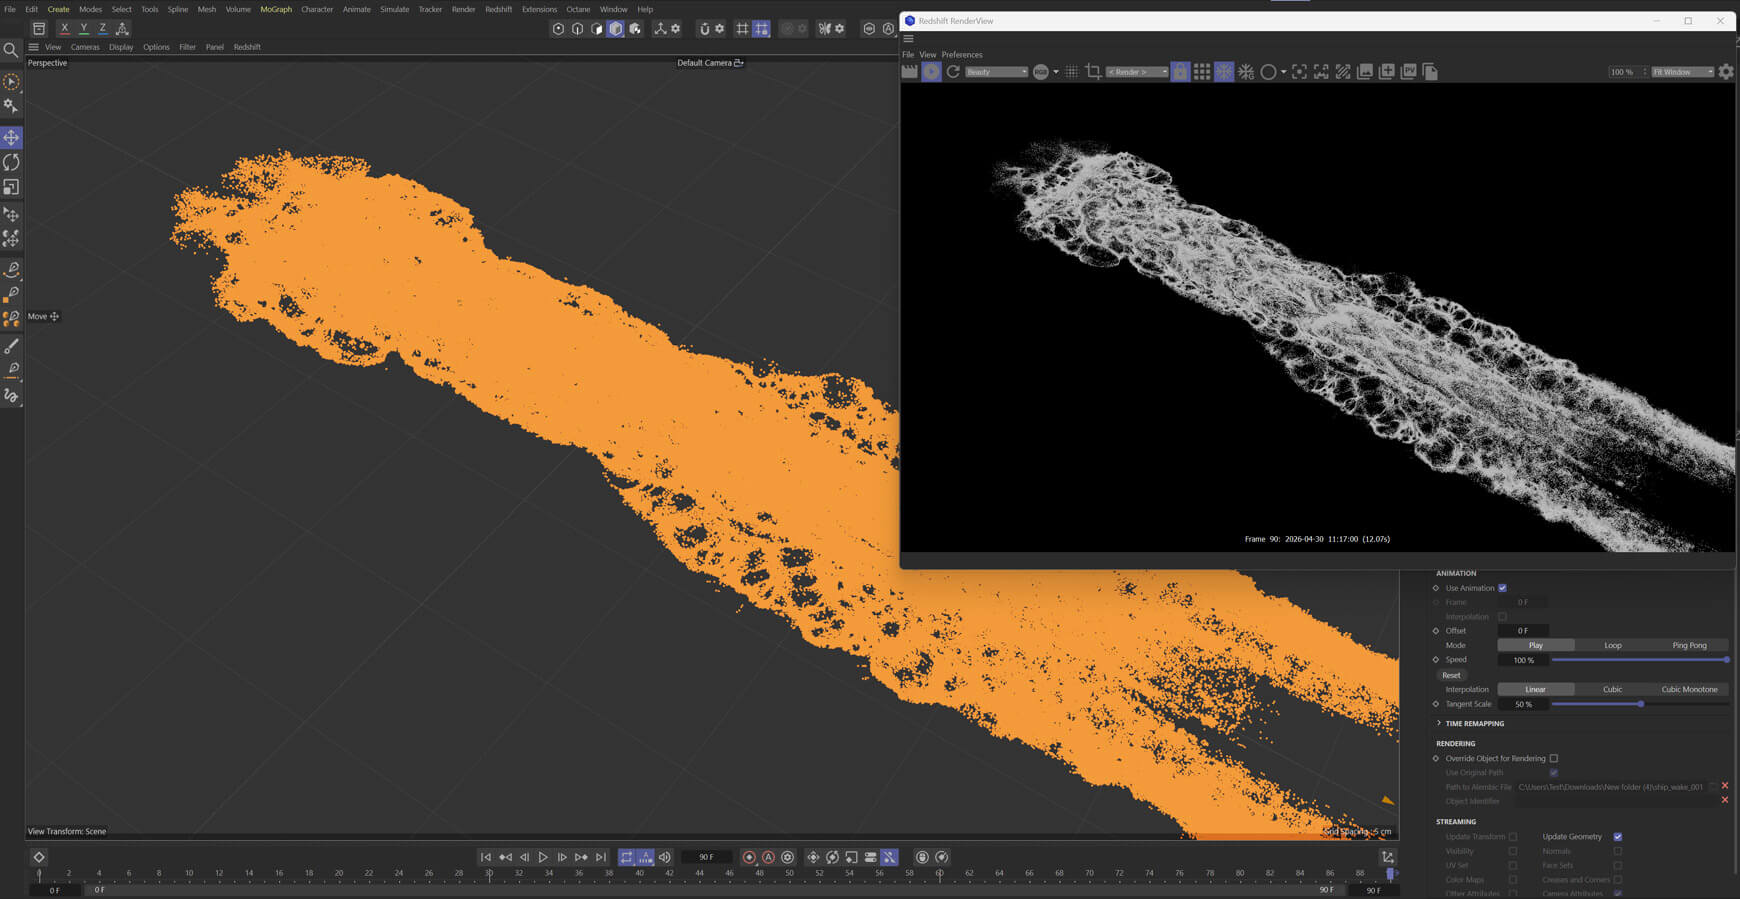Viewport: 1740px width, 899px height.
Task: Set Interpolation to Cubic Monotone
Action: tap(1690, 689)
